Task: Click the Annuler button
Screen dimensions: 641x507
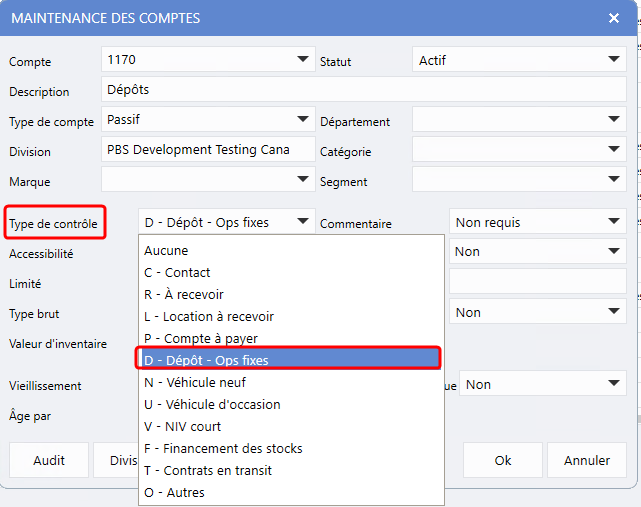Action: (x=587, y=460)
